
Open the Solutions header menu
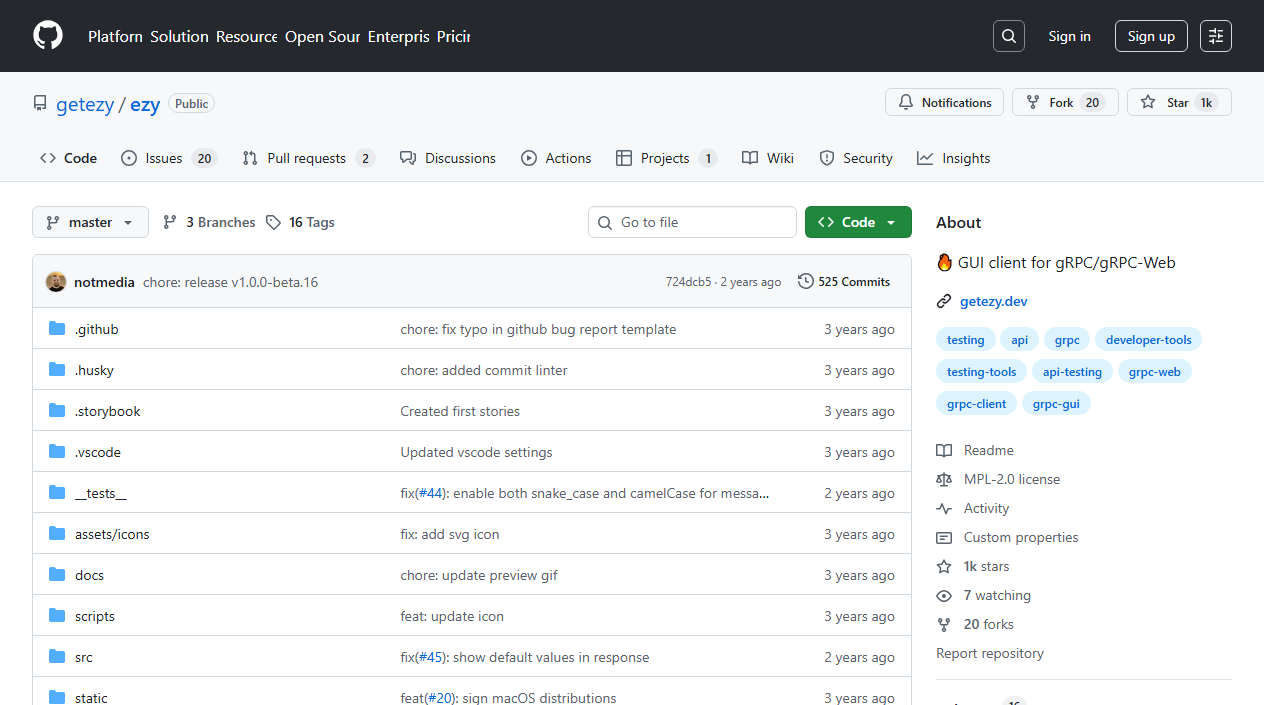(x=179, y=36)
